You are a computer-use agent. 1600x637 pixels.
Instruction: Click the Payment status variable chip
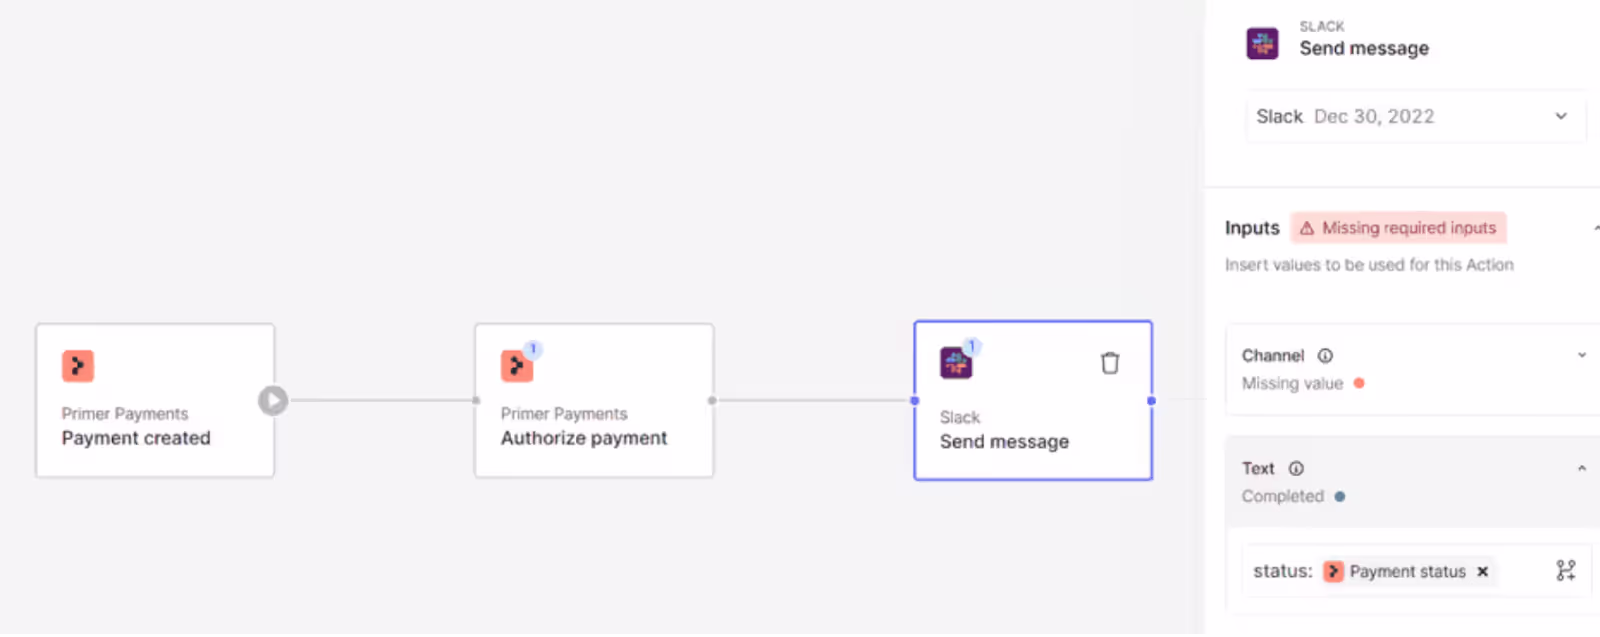pyautogui.click(x=1408, y=572)
